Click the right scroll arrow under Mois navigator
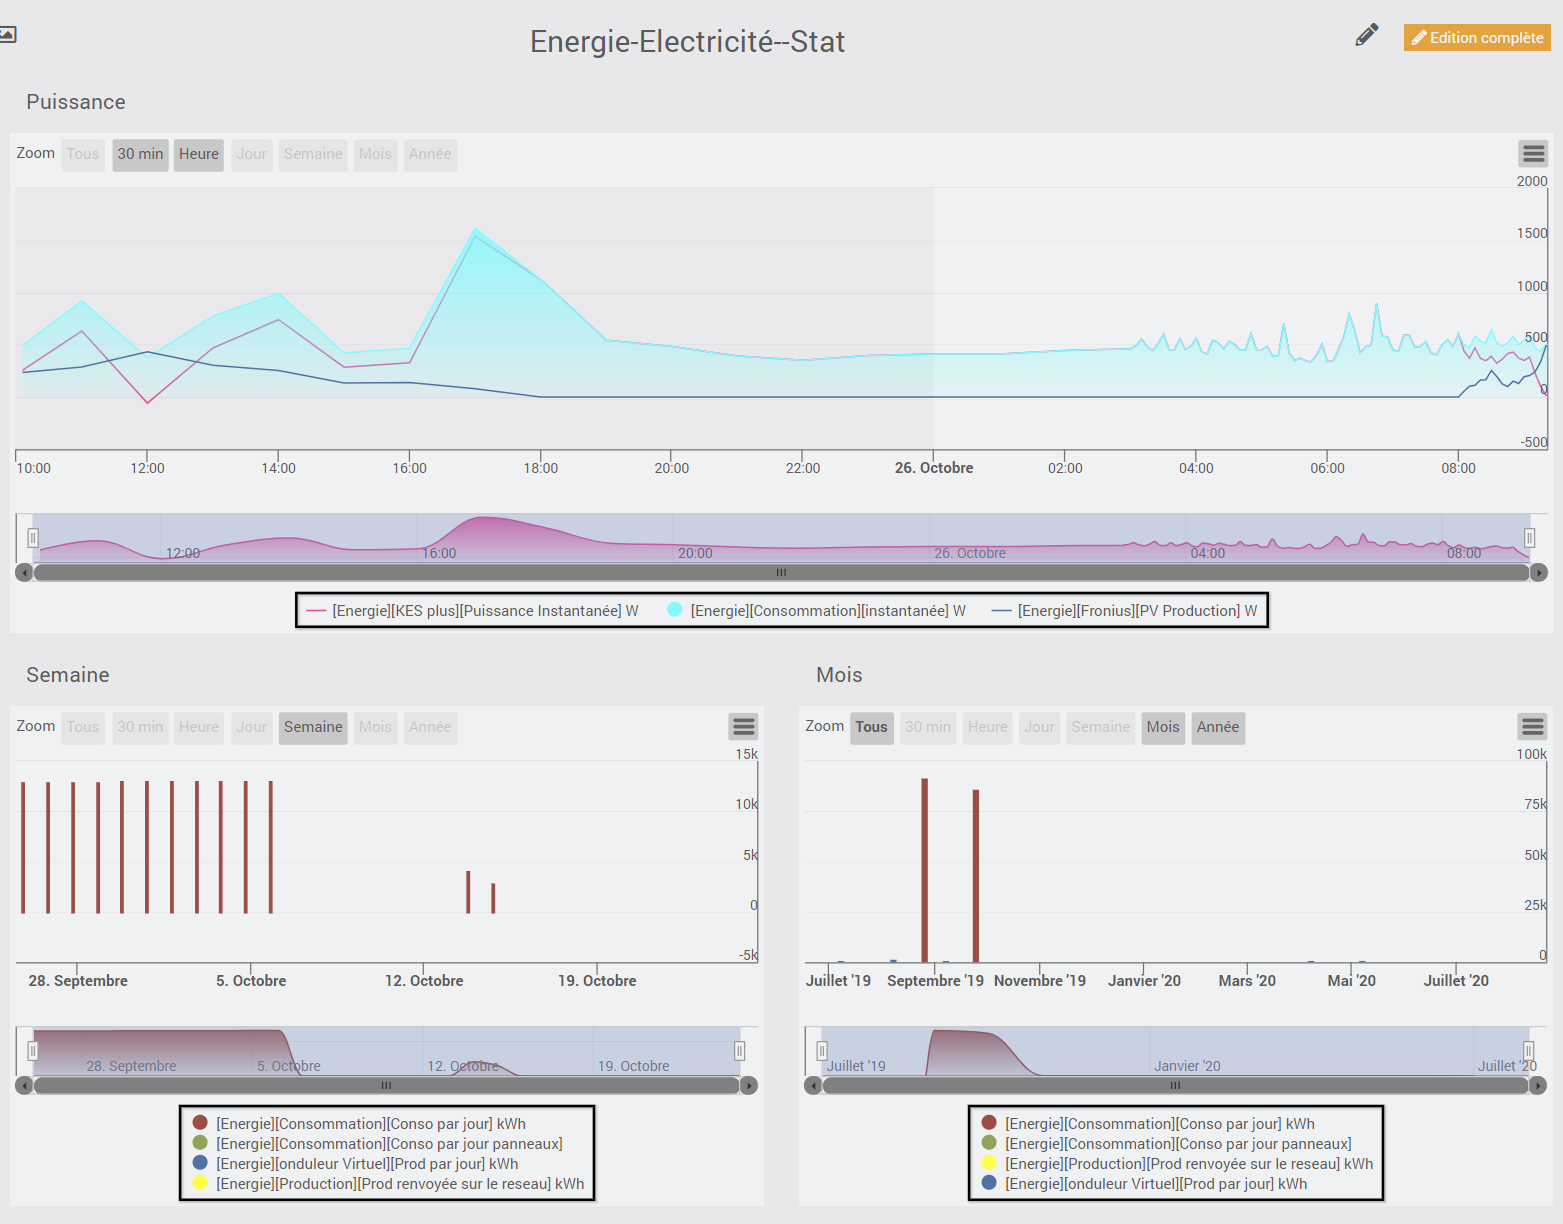The height and width of the screenshot is (1224, 1563). [x=1538, y=1085]
